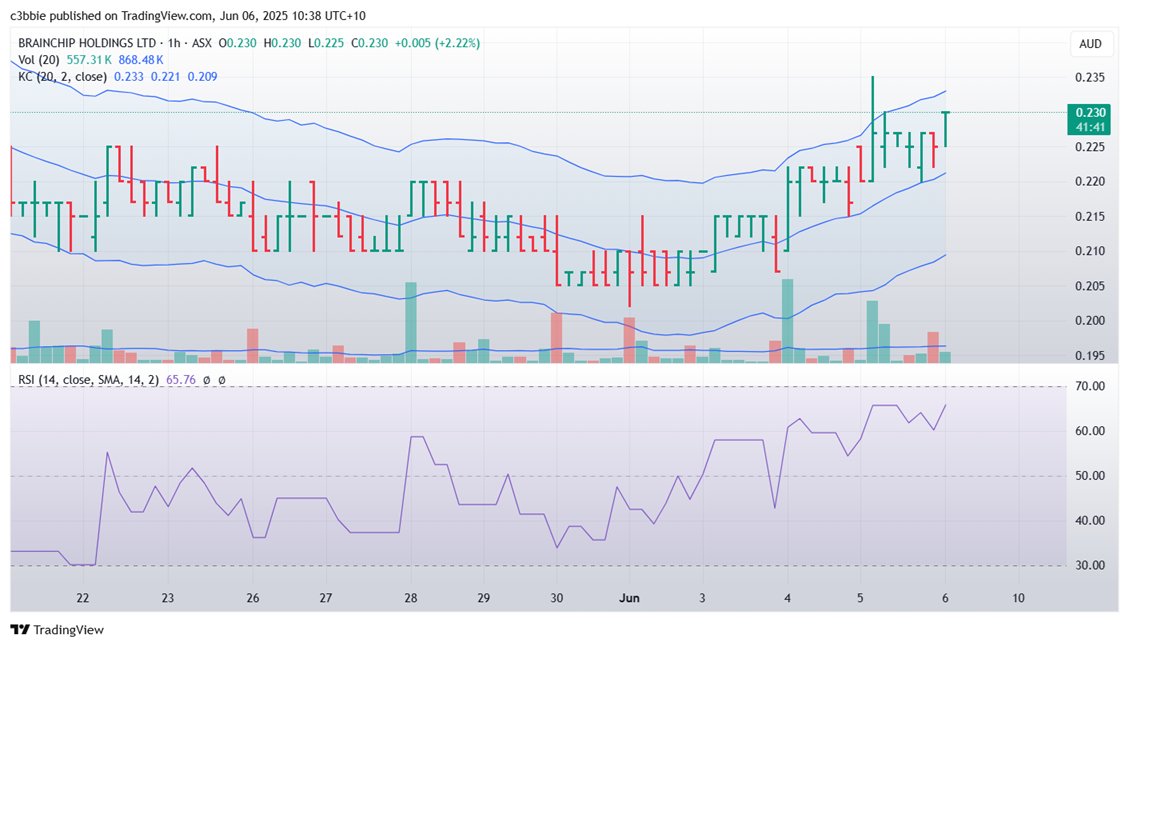Screen dimensions: 1152x815
Task: Click the Keltner lower value 0.209
Action: coord(202,76)
